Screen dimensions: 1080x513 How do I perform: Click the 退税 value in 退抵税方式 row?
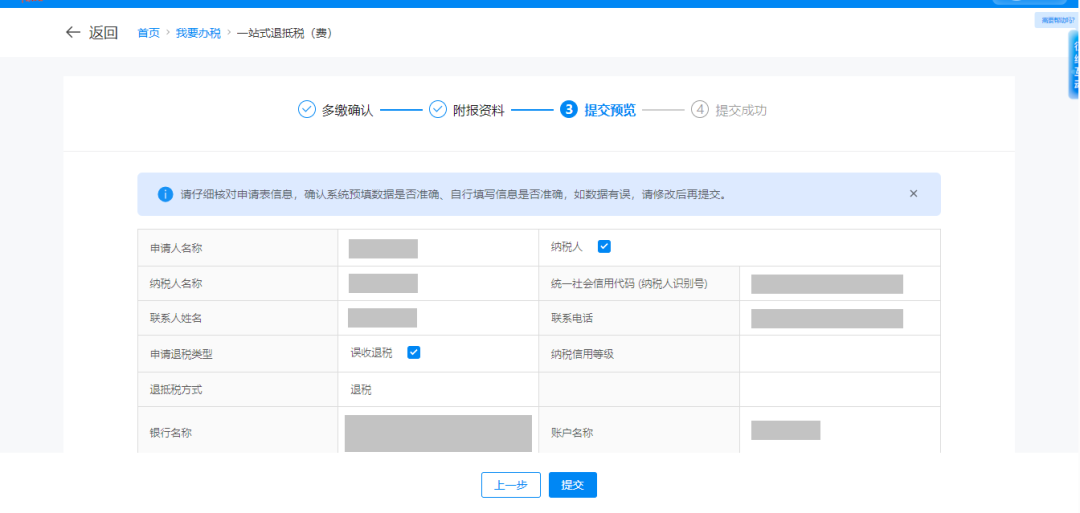tap(361, 390)
